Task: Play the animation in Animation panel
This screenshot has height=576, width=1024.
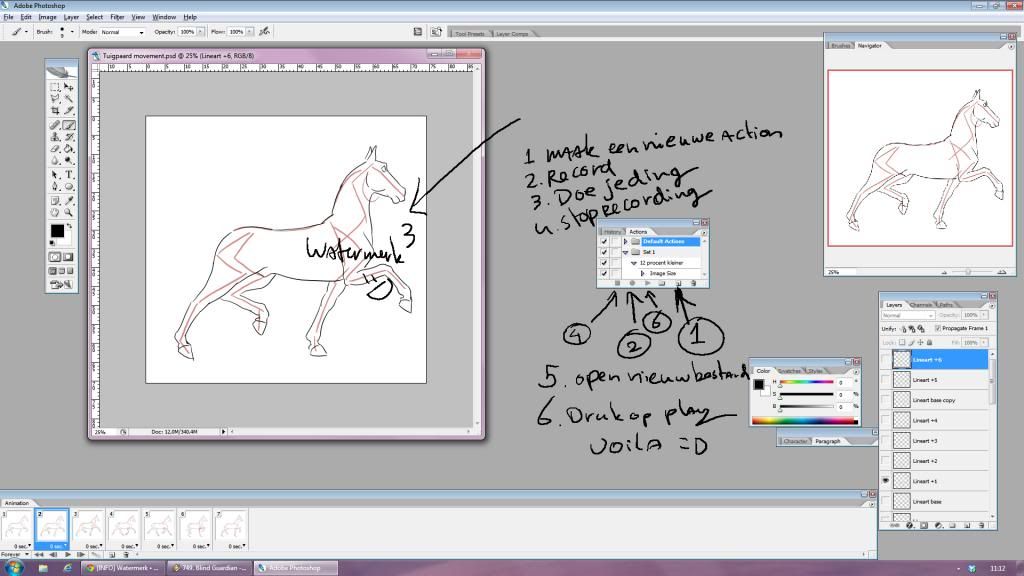Action: tap(68, 553)
